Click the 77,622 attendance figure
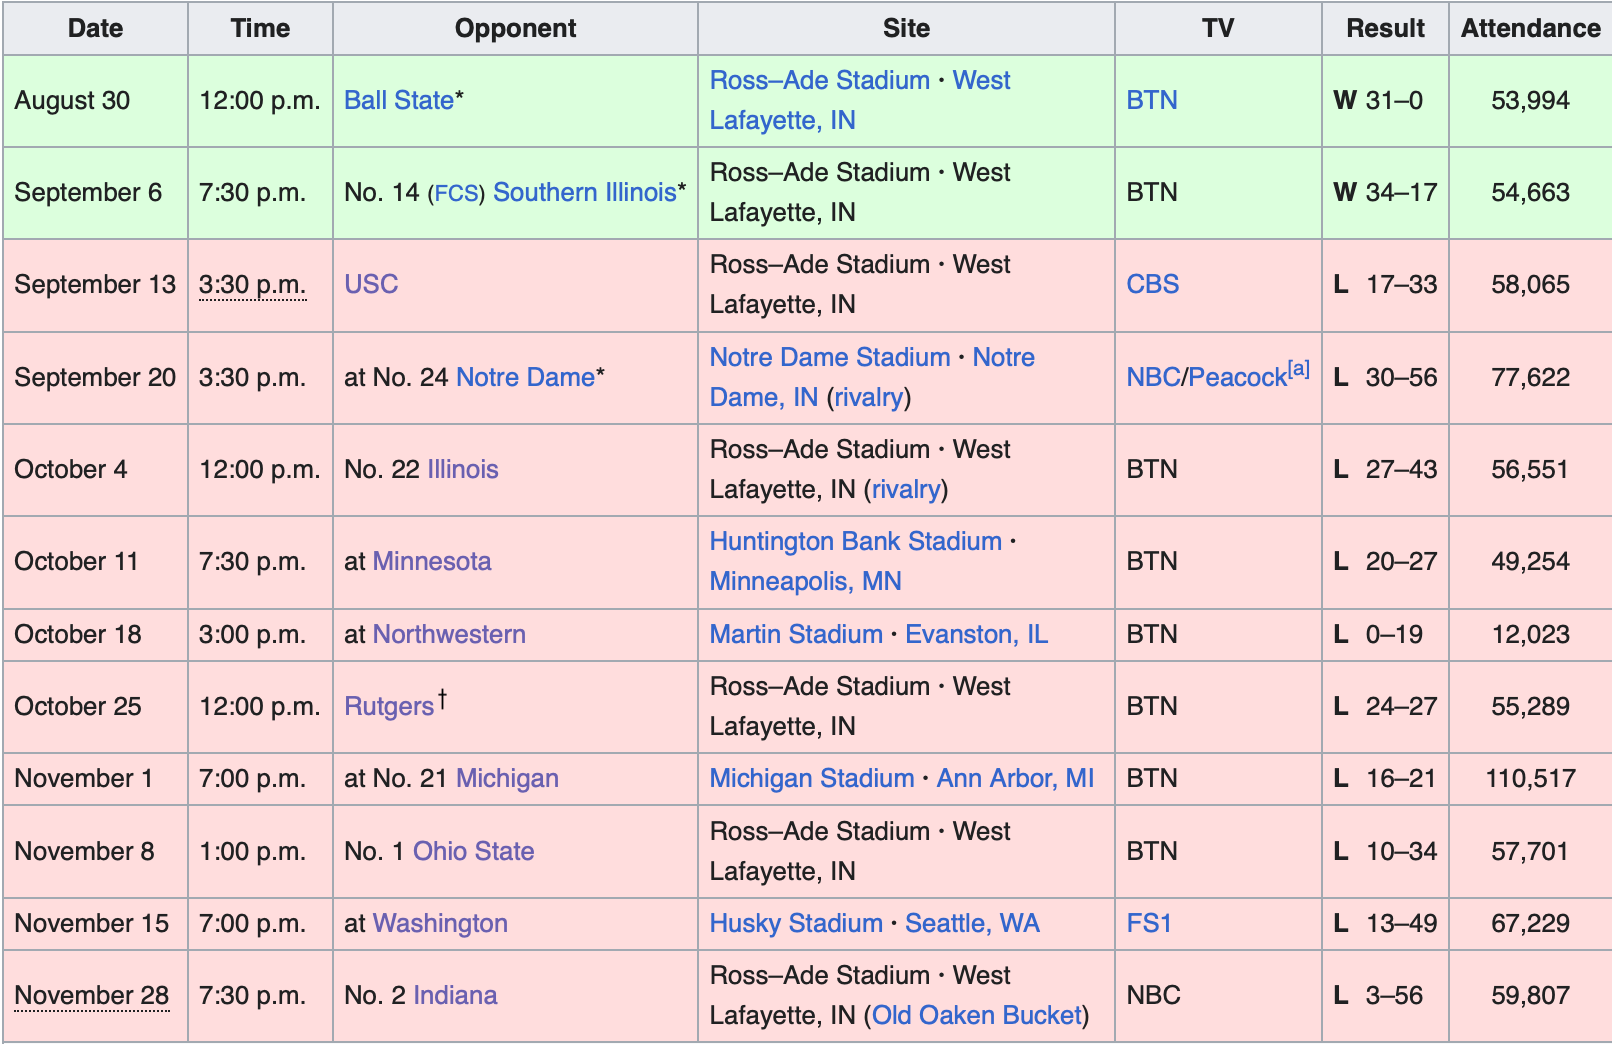The image size is (1612, 1044). point(1531,377)
